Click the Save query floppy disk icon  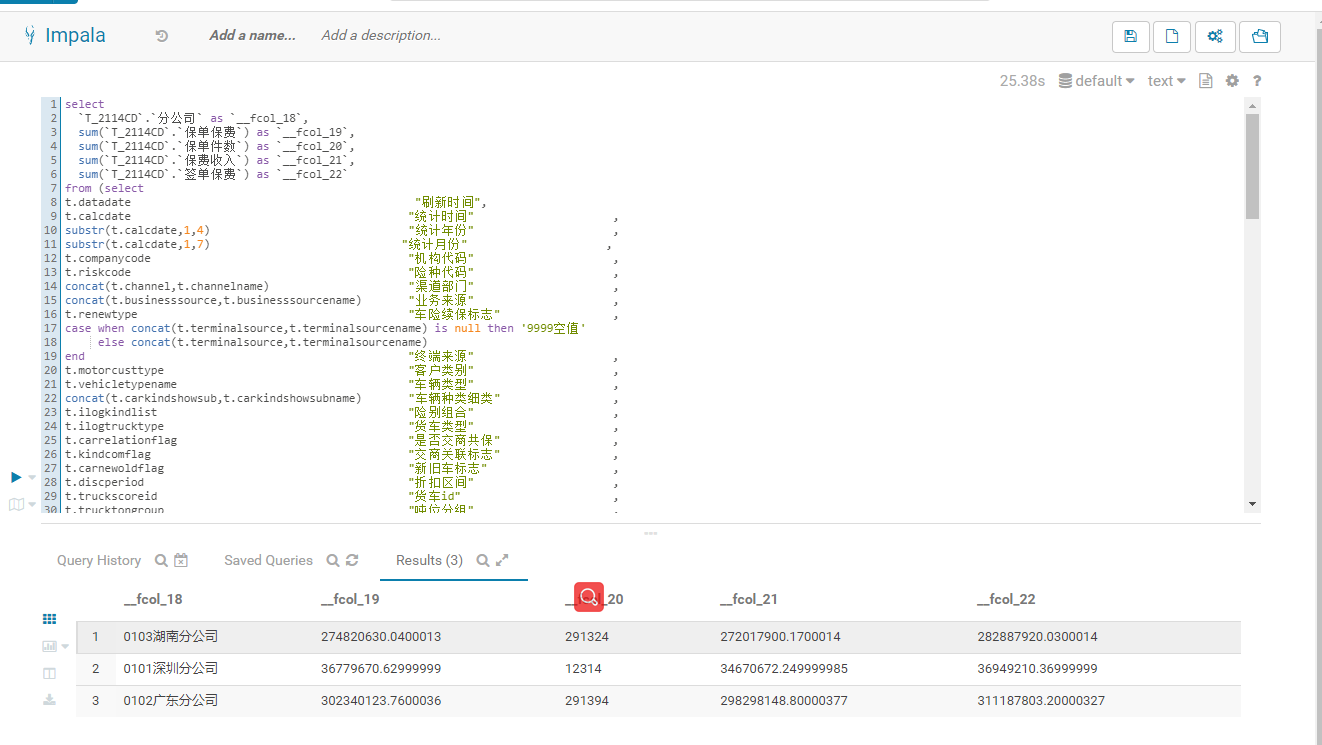click(1130, 37)
